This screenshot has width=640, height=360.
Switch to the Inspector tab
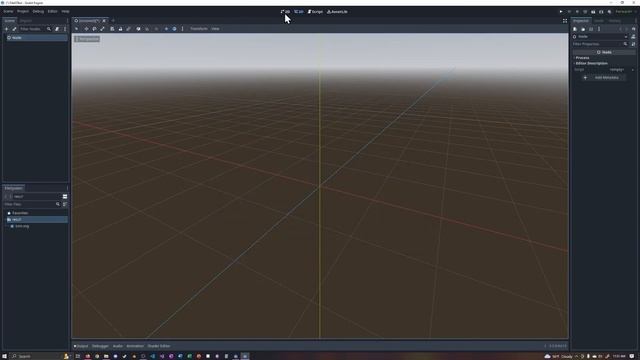pyautogui.click(x=581, y=20)
